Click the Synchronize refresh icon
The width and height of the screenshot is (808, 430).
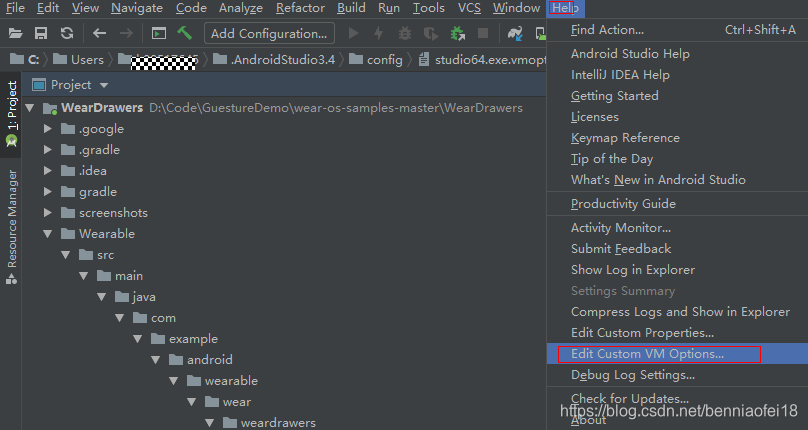tap(66, 34)
